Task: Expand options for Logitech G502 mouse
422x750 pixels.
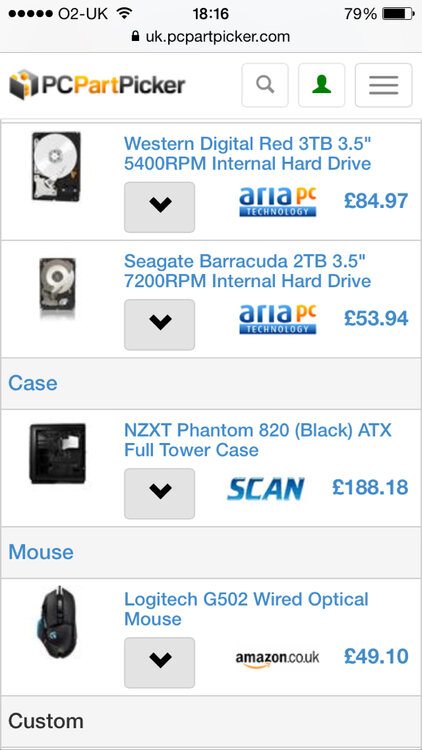Action: 159,662
